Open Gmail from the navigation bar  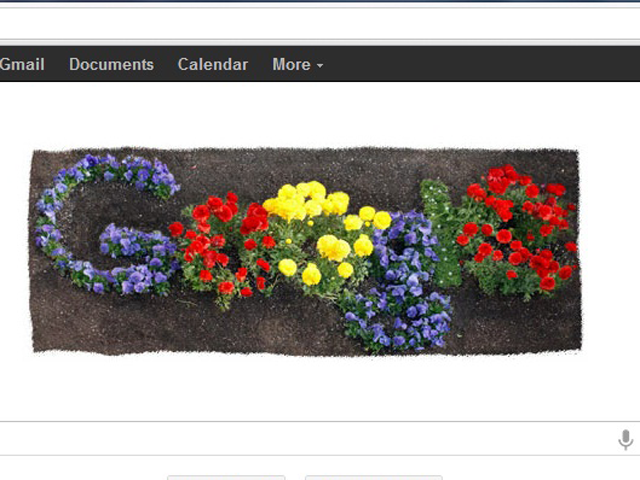point(22,64)
